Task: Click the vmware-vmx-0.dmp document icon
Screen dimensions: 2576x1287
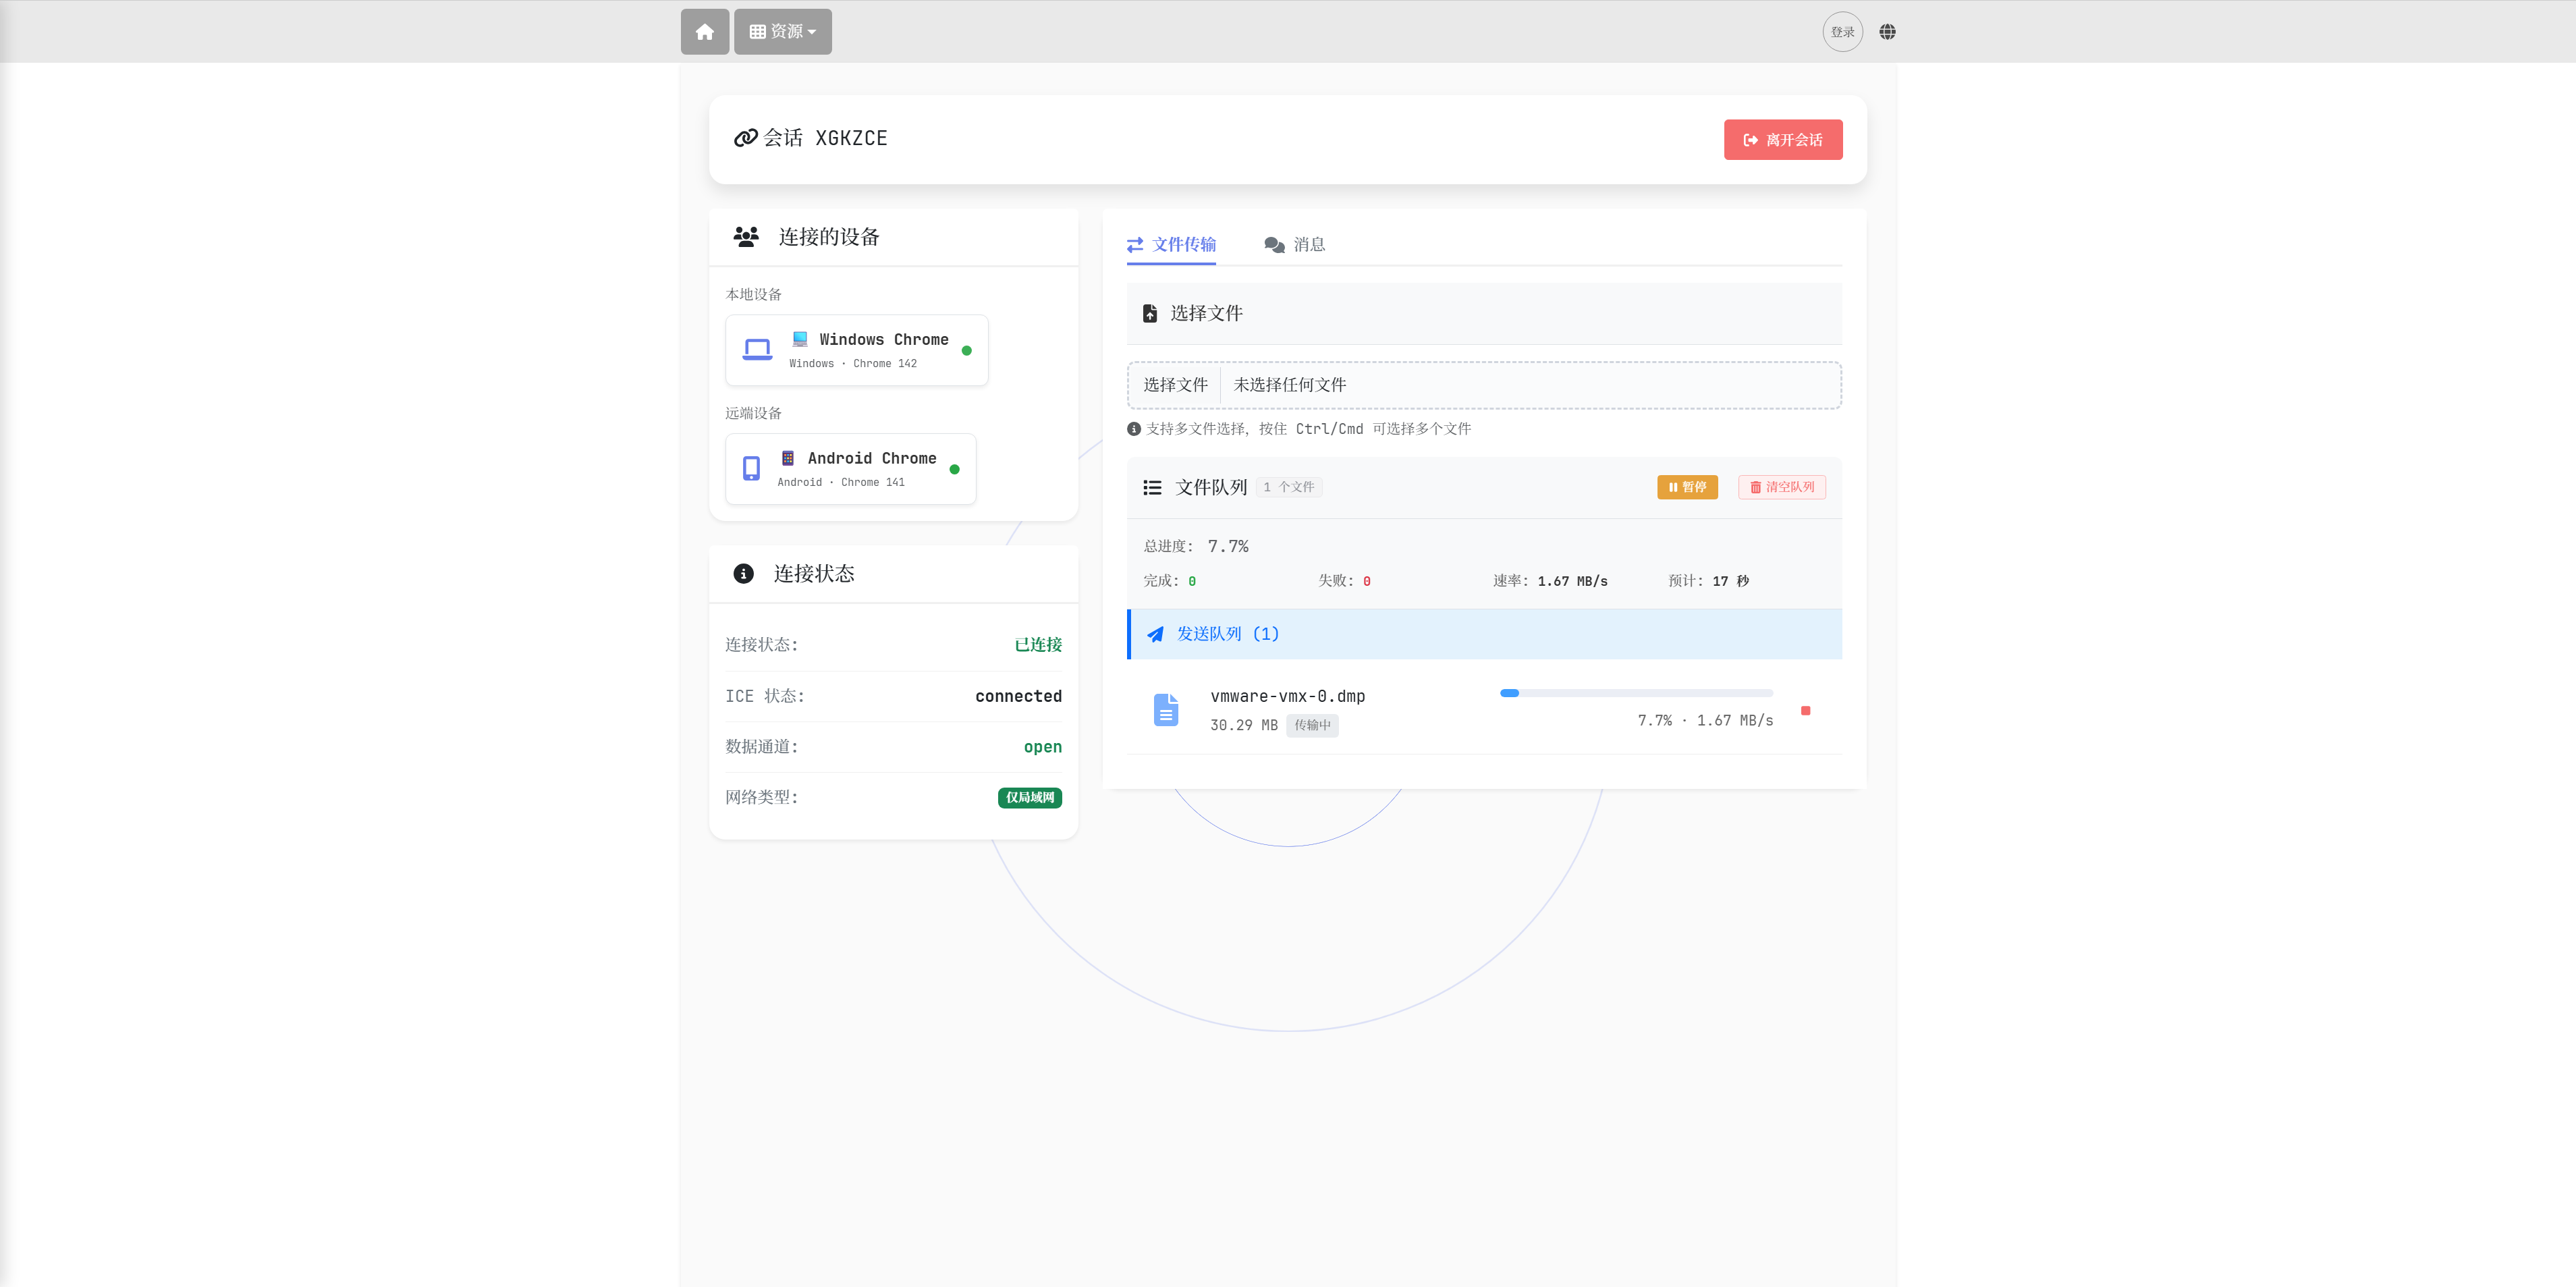Action: click(1166, 710)
